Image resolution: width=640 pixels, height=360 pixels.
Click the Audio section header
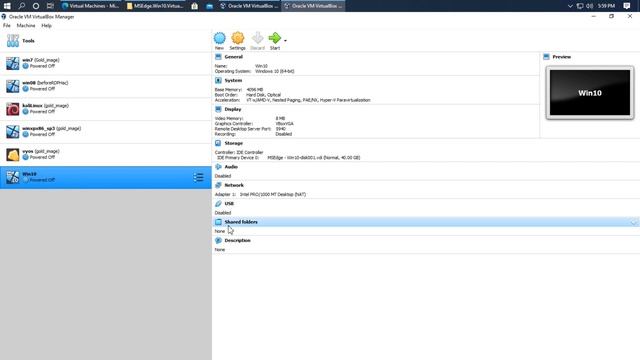pos(231,167)
